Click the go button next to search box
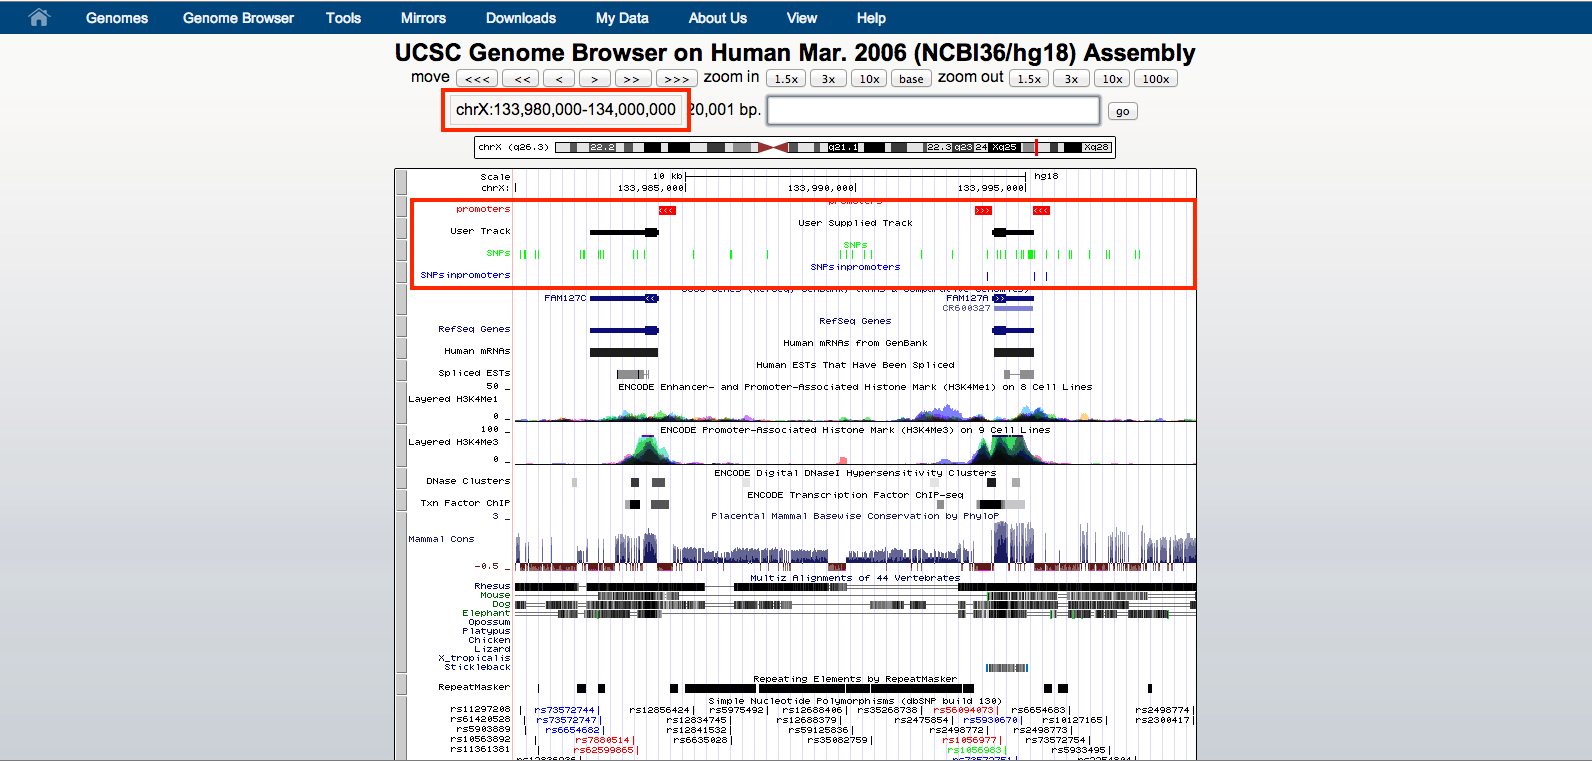Screen dimensions: 1592x761 coord(1122,111)
